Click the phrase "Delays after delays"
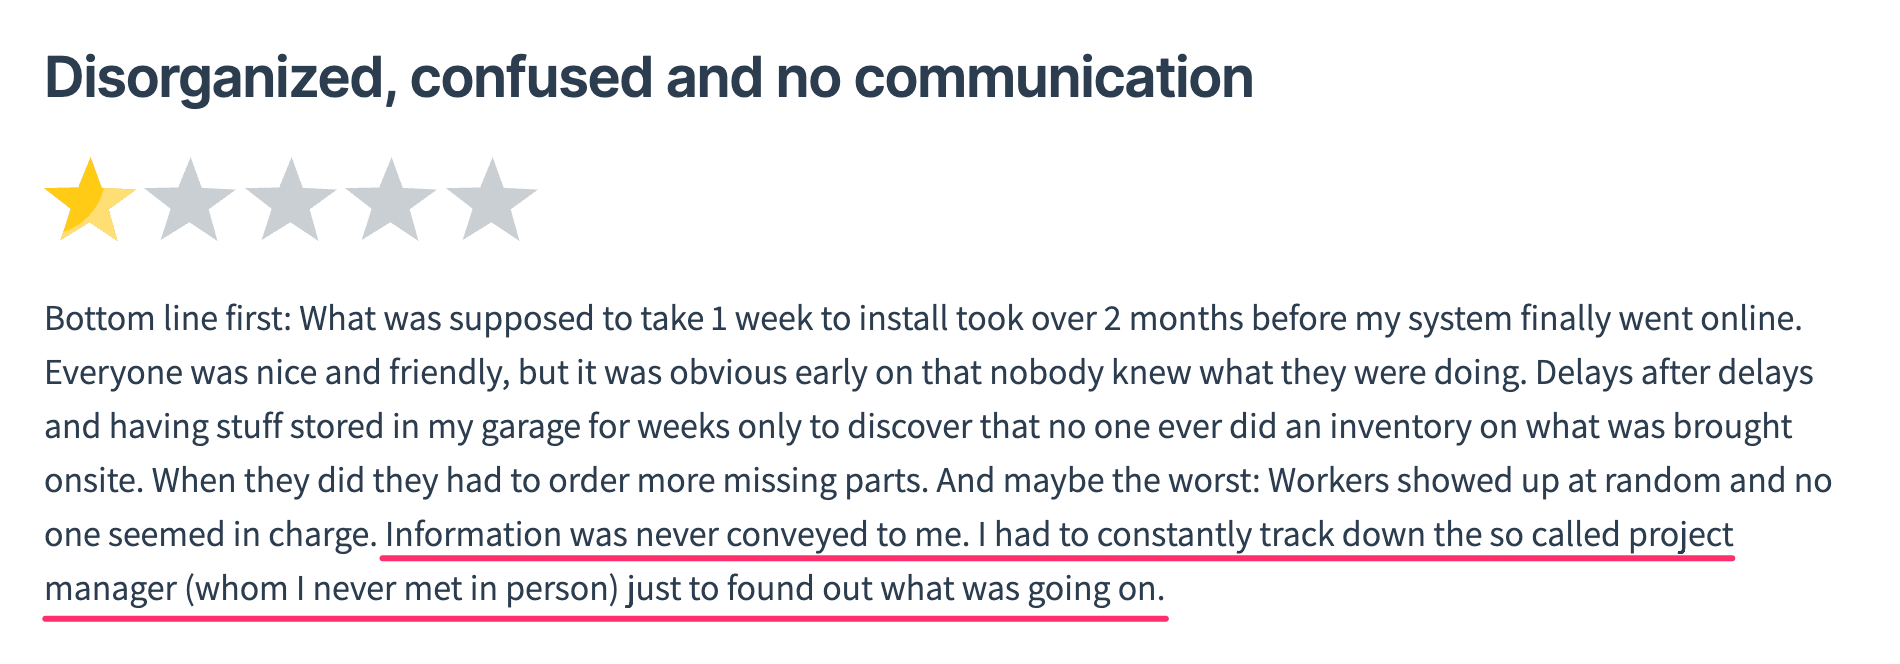This screenshot has height=664, width=1900. [1674, 373]
